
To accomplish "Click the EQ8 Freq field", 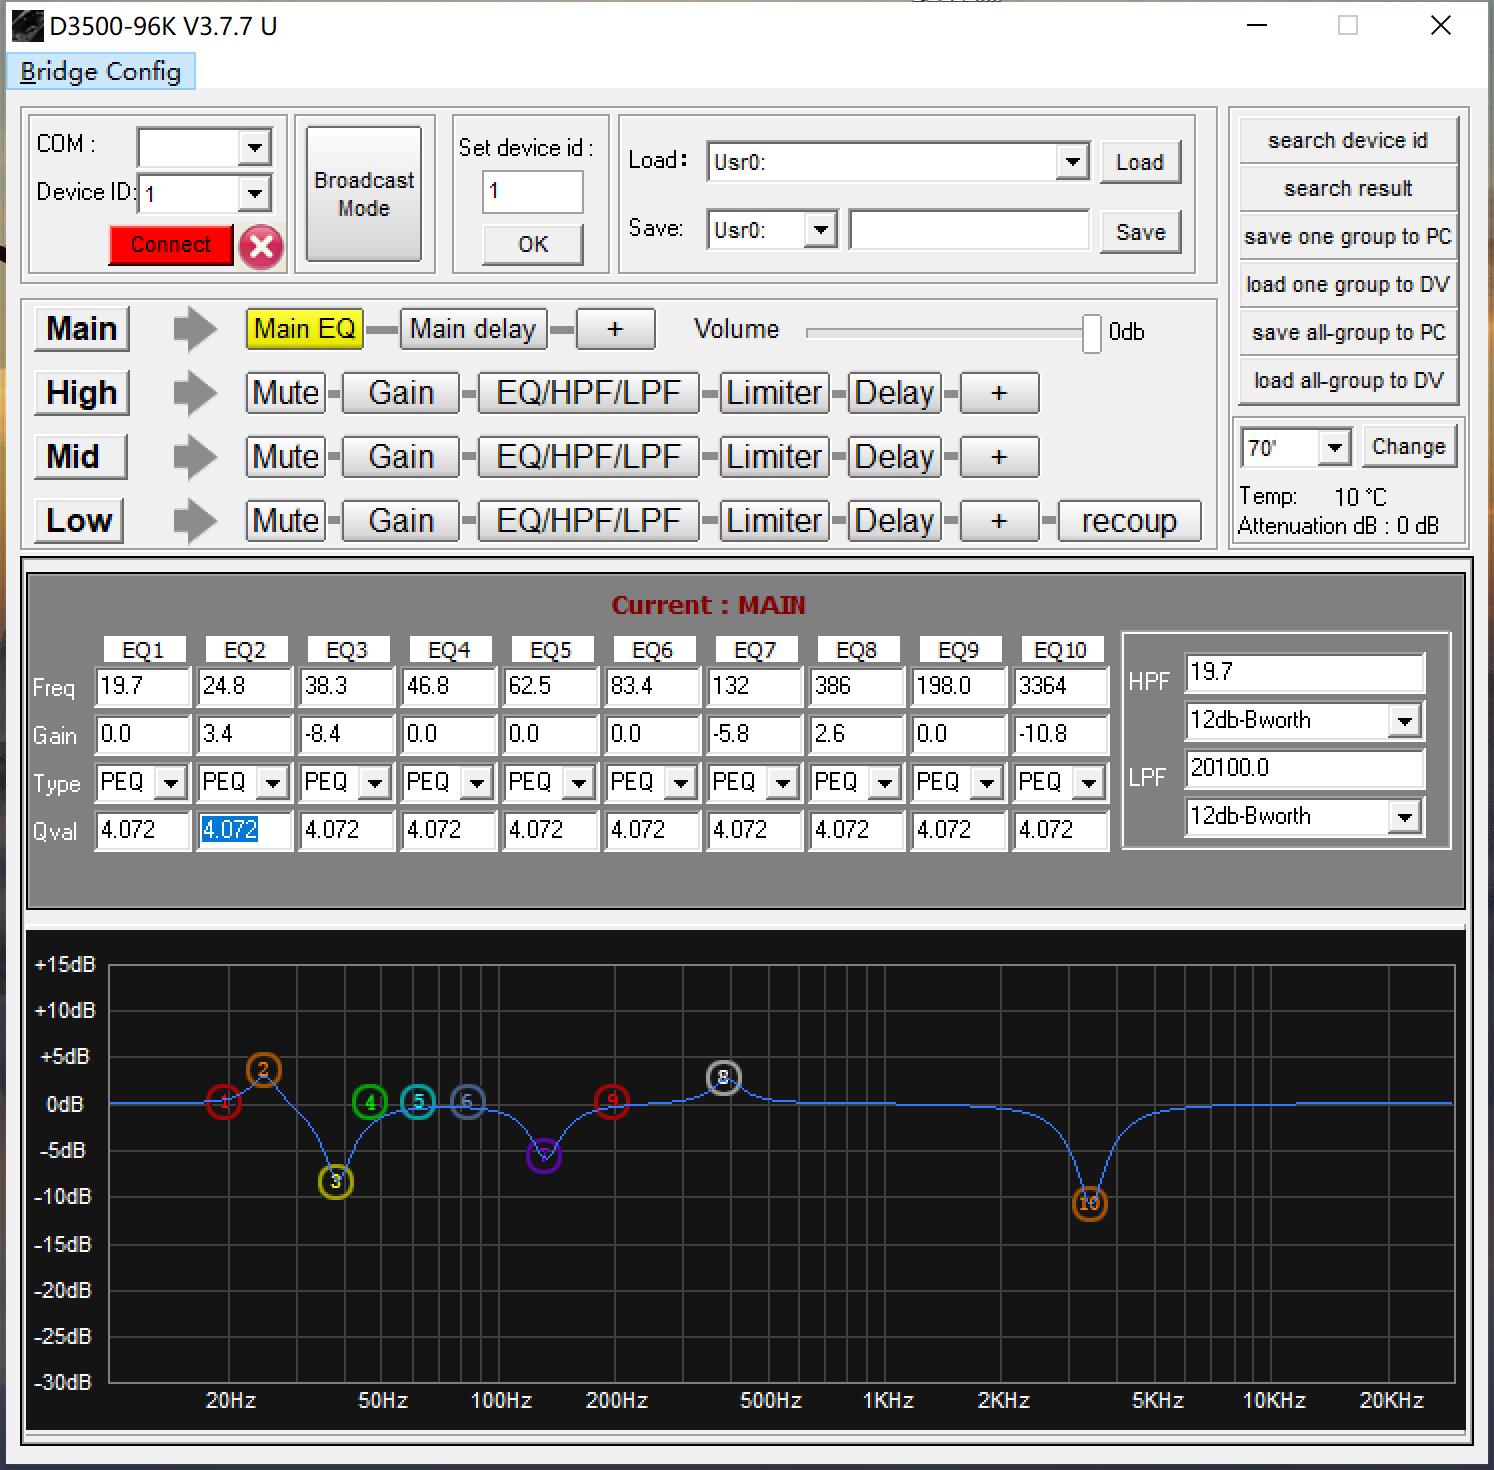I will 857,686.
